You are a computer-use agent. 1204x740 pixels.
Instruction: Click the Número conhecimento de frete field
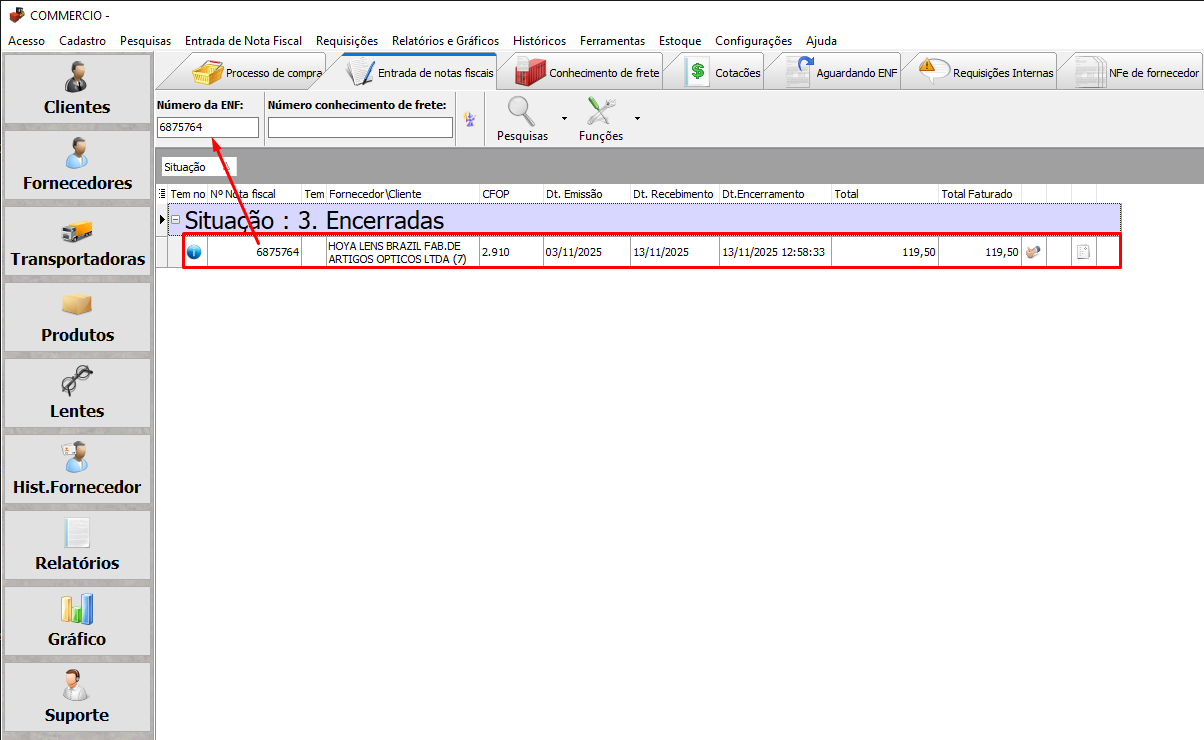(360, 127)
